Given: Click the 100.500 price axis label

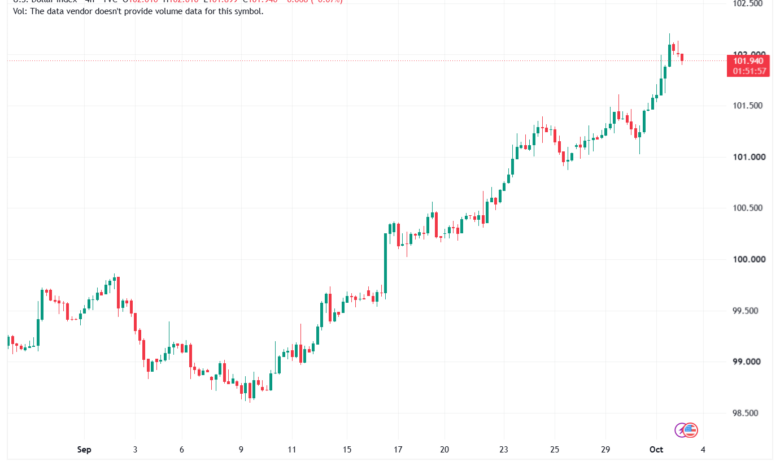Looking at the screenshot, I should pyautogui.click(x=747, y=208).
